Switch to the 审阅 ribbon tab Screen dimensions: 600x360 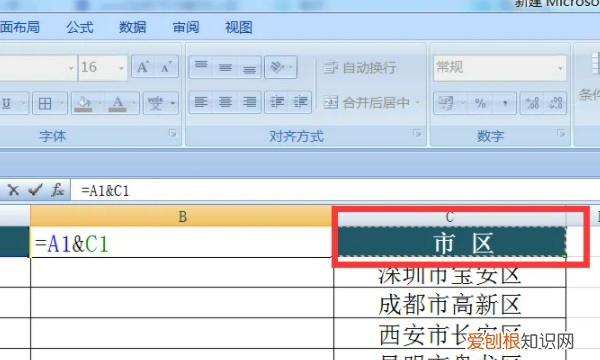[186, 27]
